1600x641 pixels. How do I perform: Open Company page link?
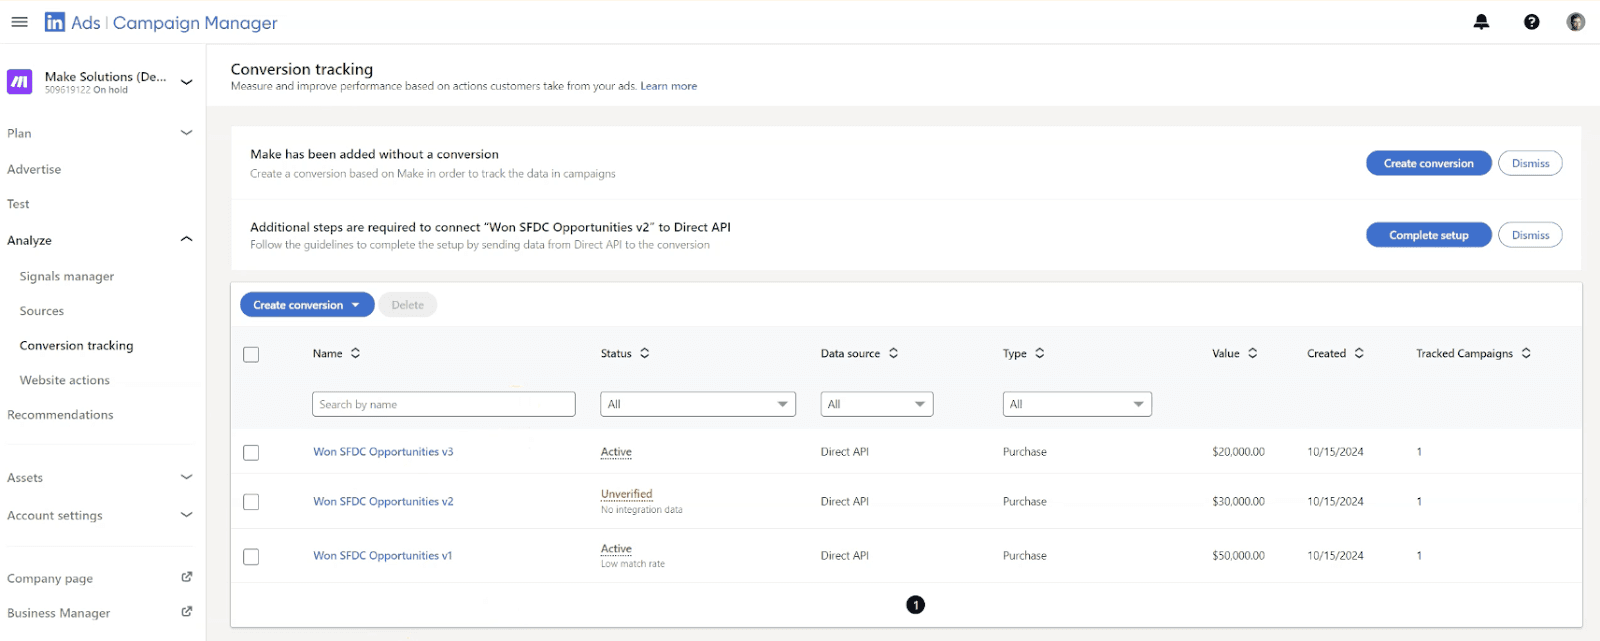[50, 578]
